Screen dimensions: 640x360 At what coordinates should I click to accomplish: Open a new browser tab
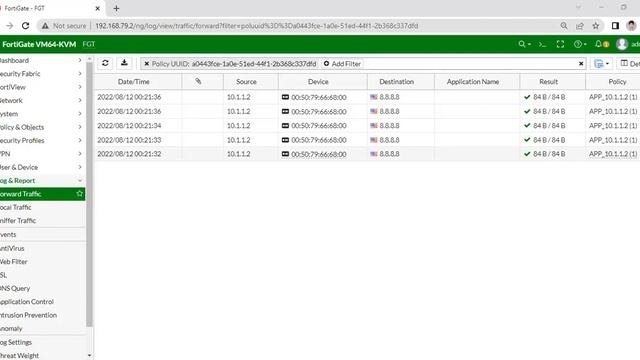[x=116, y=8]
